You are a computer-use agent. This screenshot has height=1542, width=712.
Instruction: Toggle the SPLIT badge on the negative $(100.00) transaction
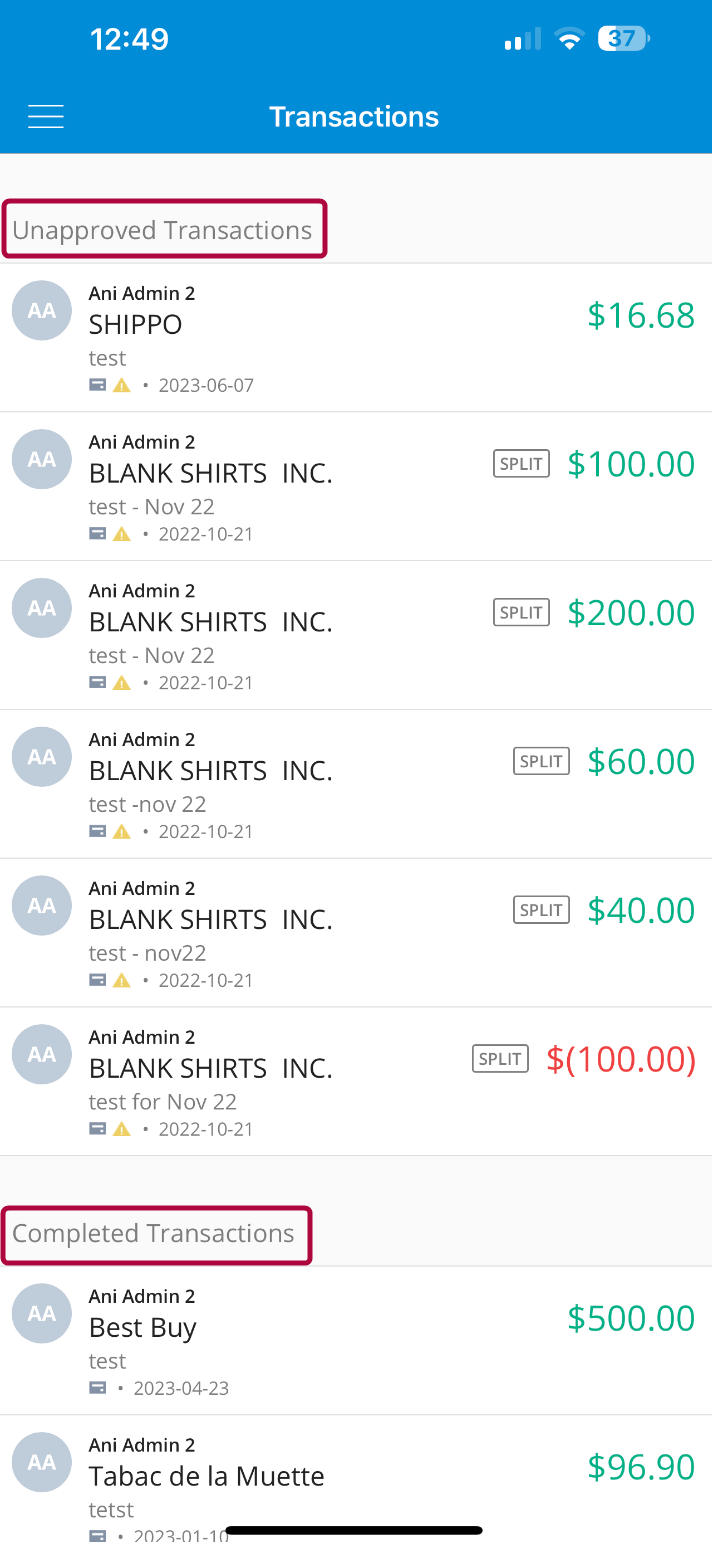[500, 1058]
